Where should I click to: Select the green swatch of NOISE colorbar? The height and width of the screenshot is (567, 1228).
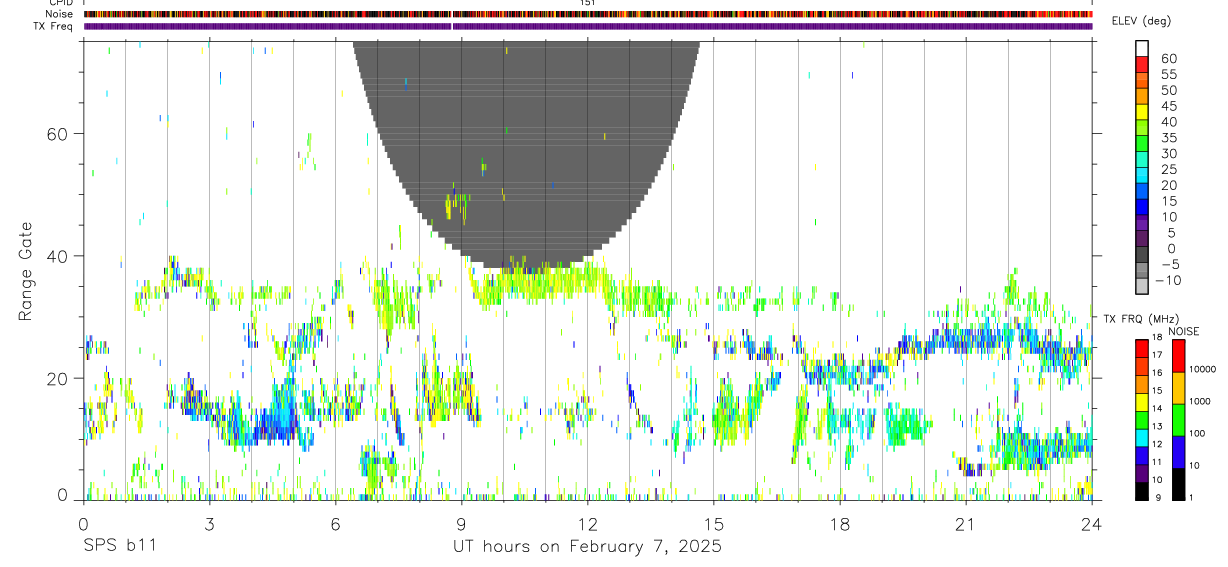coord(1178,420)
